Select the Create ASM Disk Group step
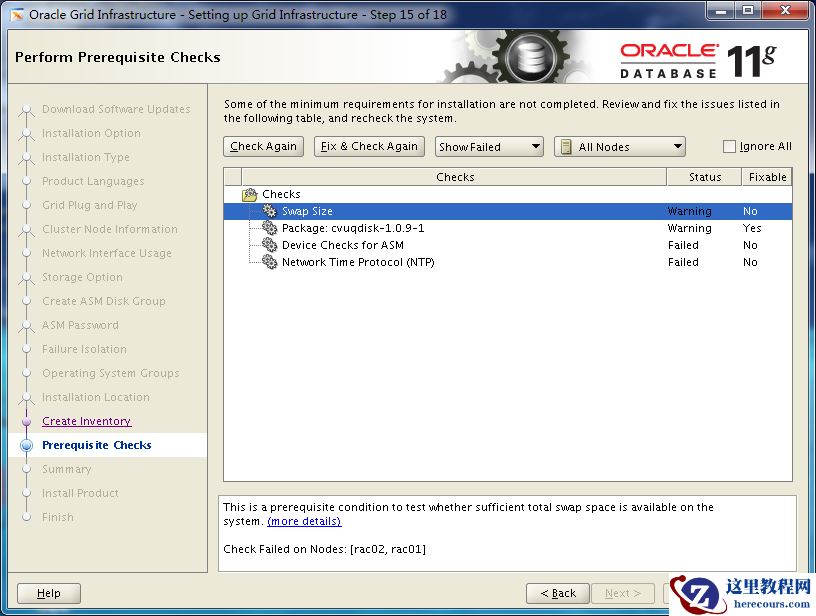The width and height of the screenshot is (816, 616). tap(104, 301)
